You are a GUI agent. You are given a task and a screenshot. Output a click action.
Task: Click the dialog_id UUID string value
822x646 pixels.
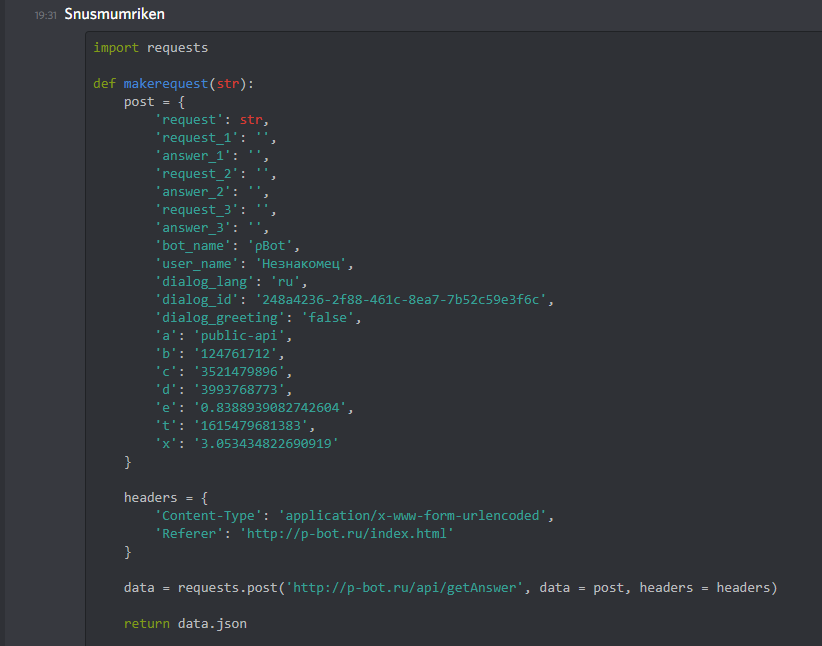coord(403,300)
